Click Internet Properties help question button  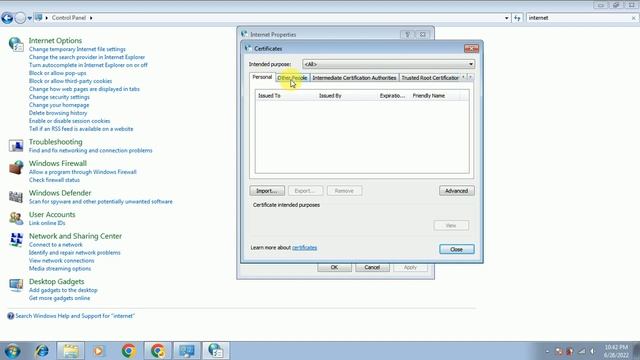click(407, 35)
